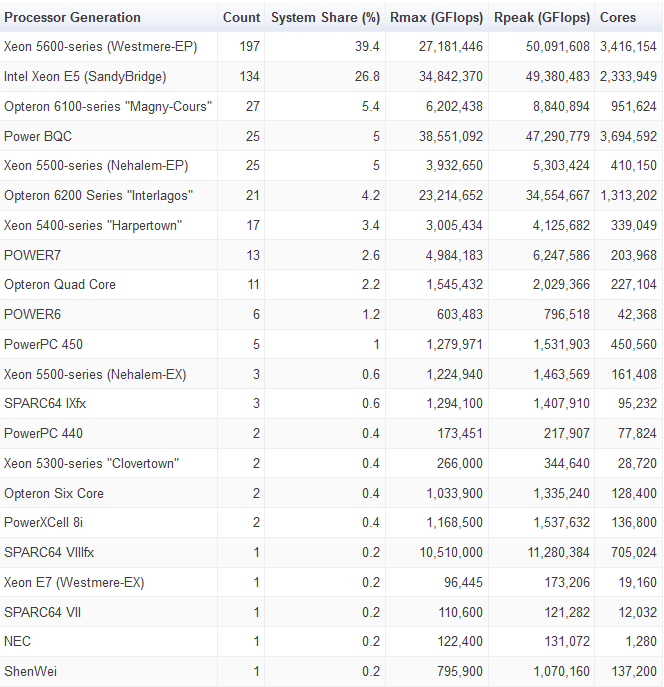Click Rmax value 96,445 for Xeon E7
The image size is (664, 687).
pos(463,582)
